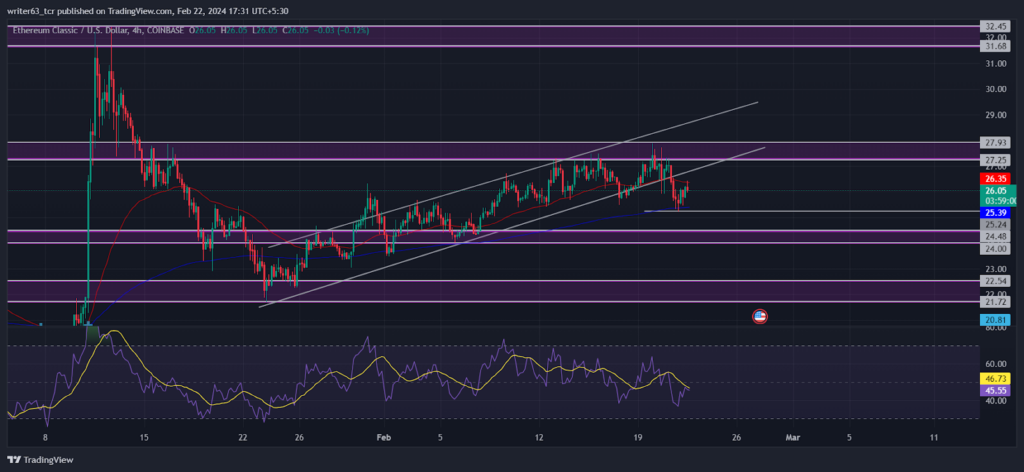Screen dimensions: 1024x472
Task: Click the 12 date label on time axis
Action: tap(539, 437)
